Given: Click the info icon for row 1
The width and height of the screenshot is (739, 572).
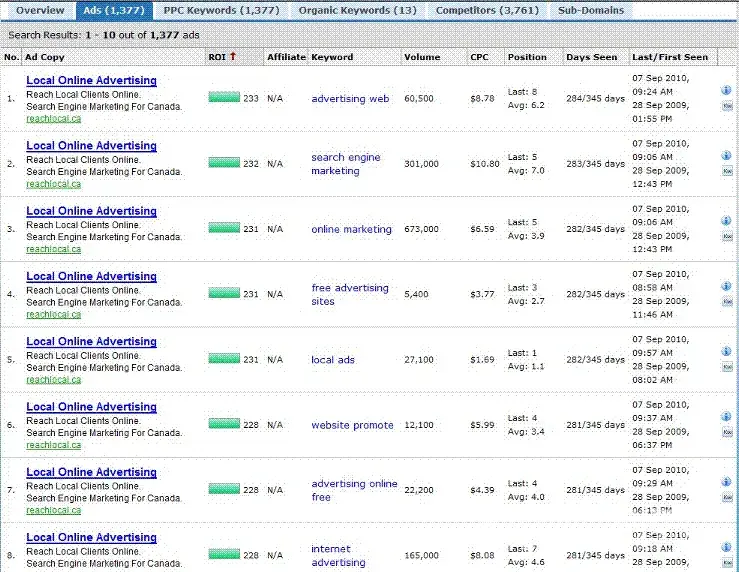Looking at the screenshot, I should [726, 90].
